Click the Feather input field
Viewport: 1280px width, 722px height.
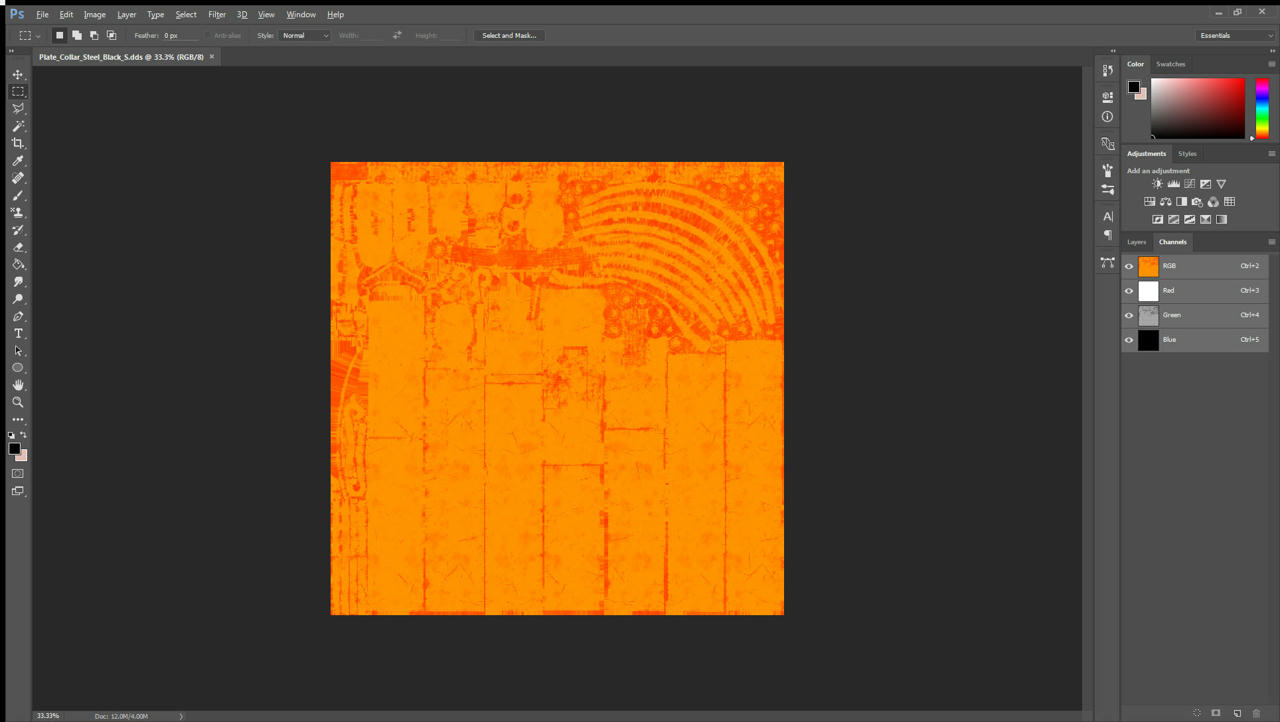pos(180,35)
